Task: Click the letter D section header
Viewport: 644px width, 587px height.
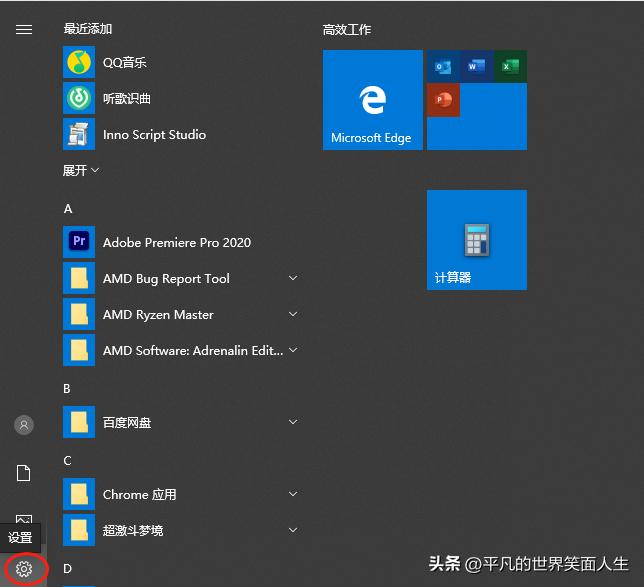Action: tap(67, 569)
